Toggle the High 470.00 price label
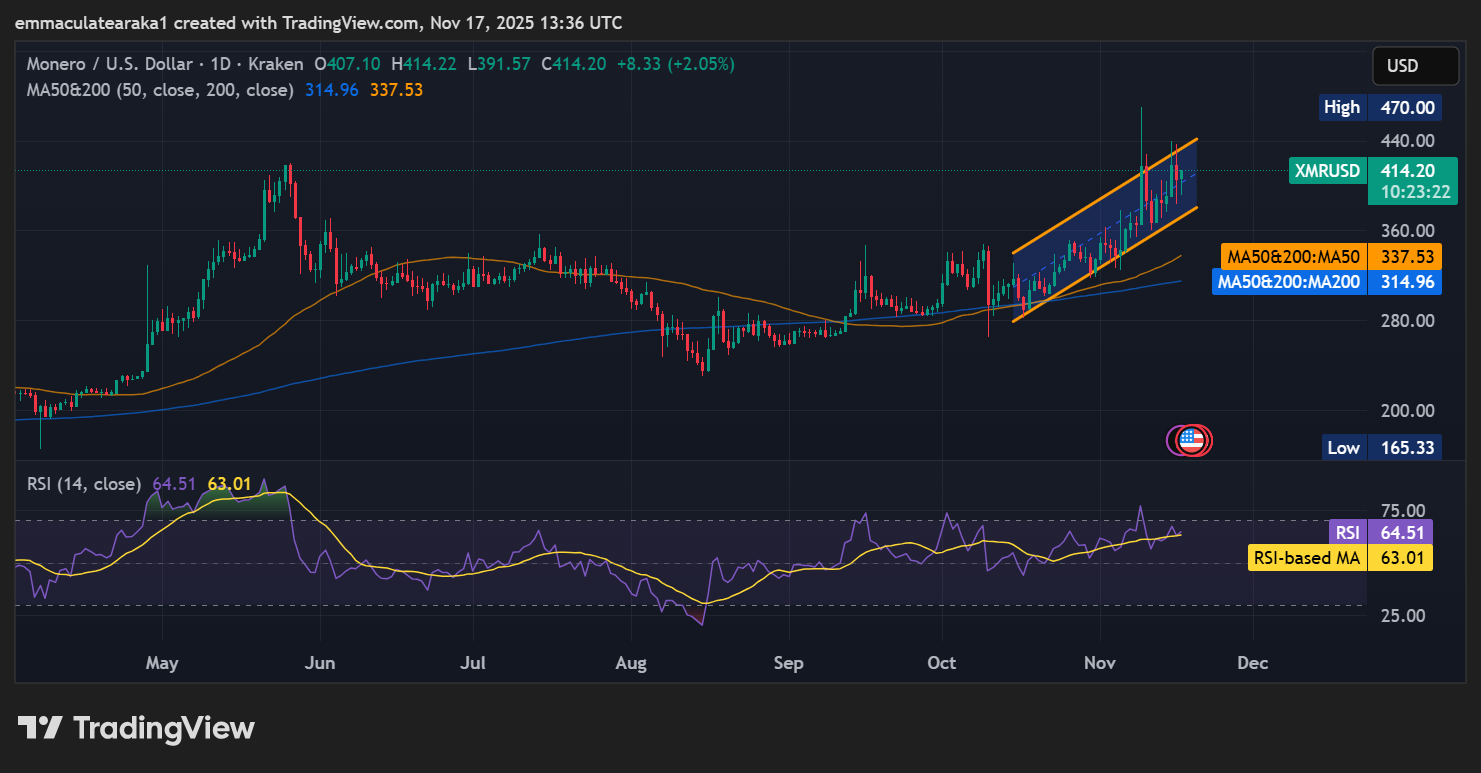Image resolution: width=1481 pixels, height=773 pixels. (1382, 107)
